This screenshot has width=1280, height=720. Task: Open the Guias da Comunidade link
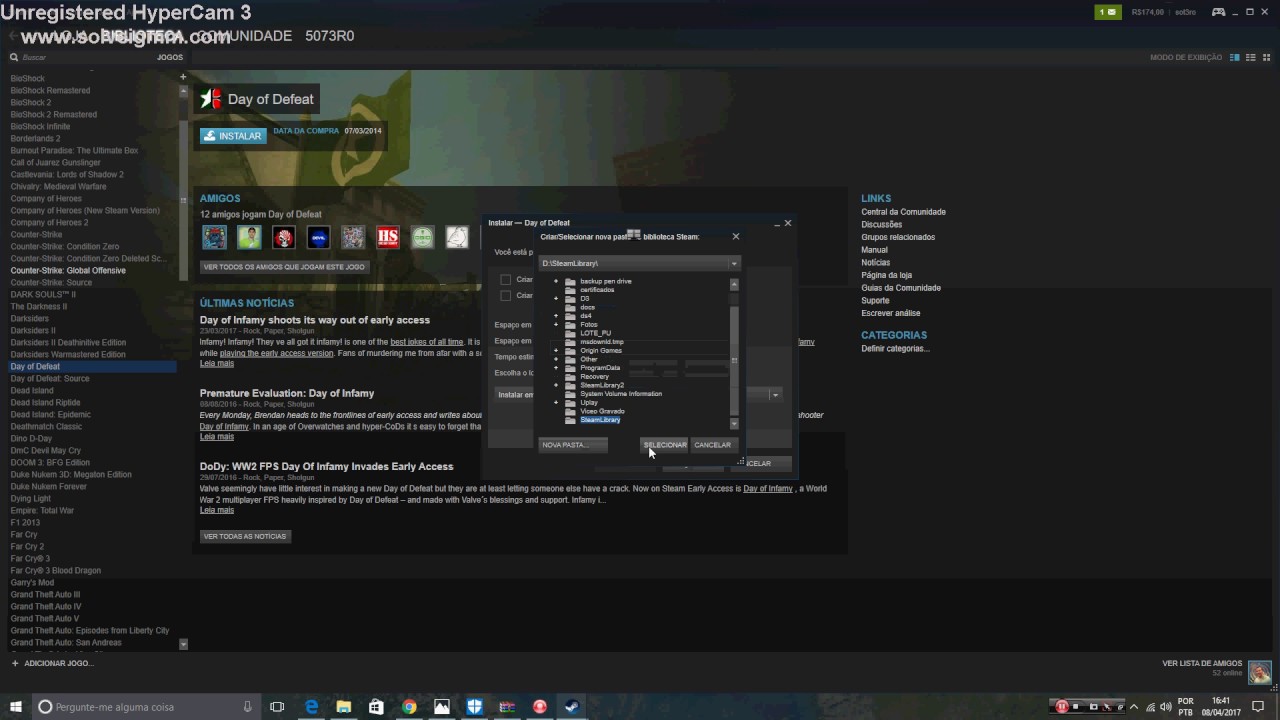point(901,288)
